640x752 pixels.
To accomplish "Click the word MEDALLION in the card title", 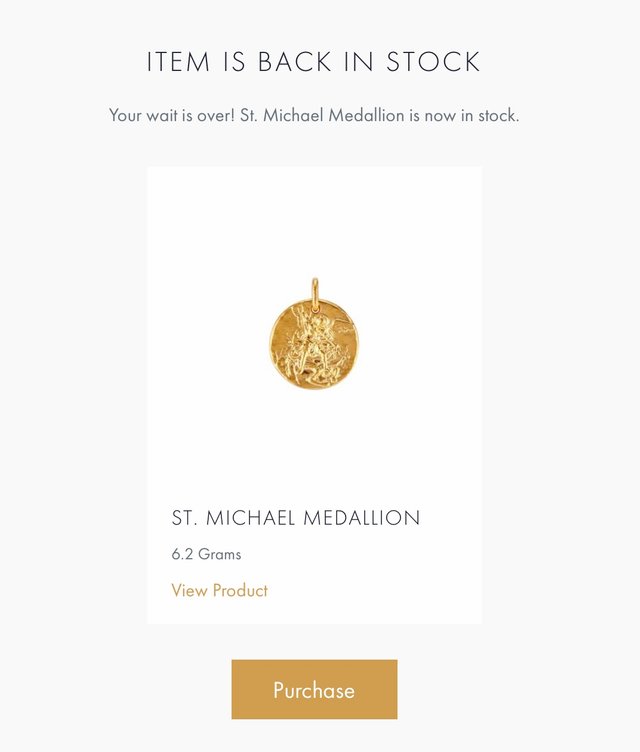I will [362, 518].
